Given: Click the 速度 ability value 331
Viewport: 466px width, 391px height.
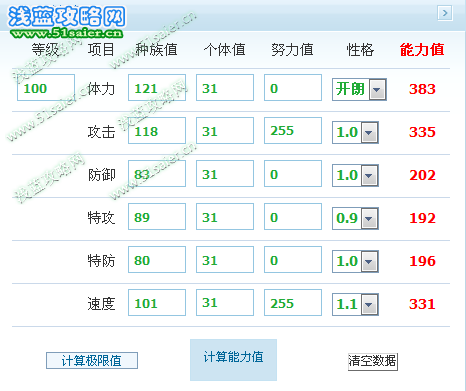Looking at the screenshot, I should (x=422, y=304).
